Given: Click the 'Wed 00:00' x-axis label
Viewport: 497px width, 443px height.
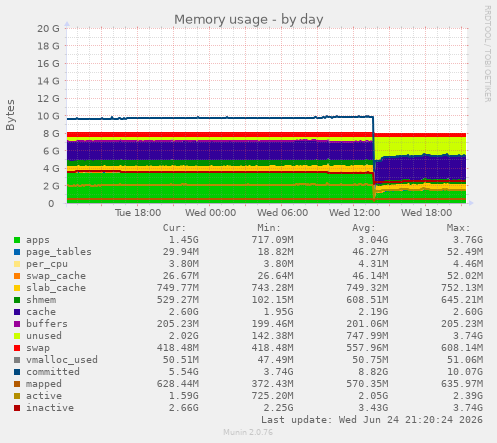Looking at the screenshot, I should [x=210, y=213].
